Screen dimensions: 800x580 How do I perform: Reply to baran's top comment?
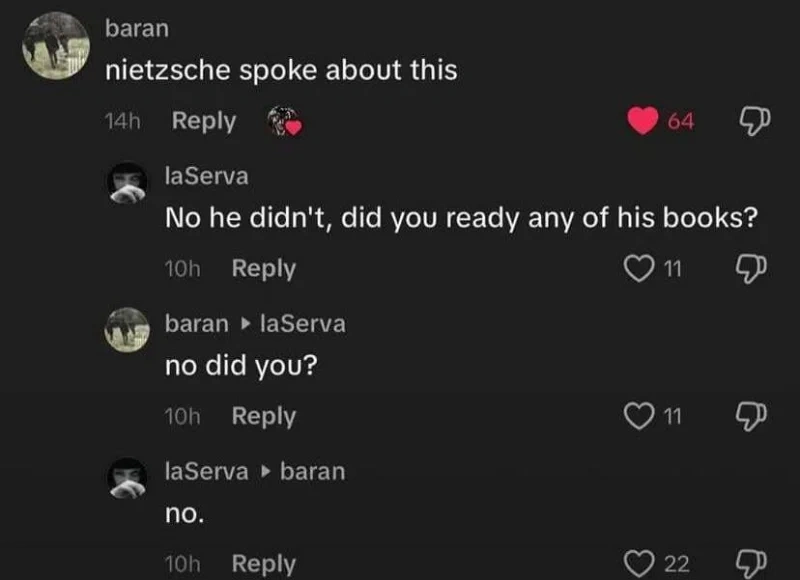[x=204, y=121]
